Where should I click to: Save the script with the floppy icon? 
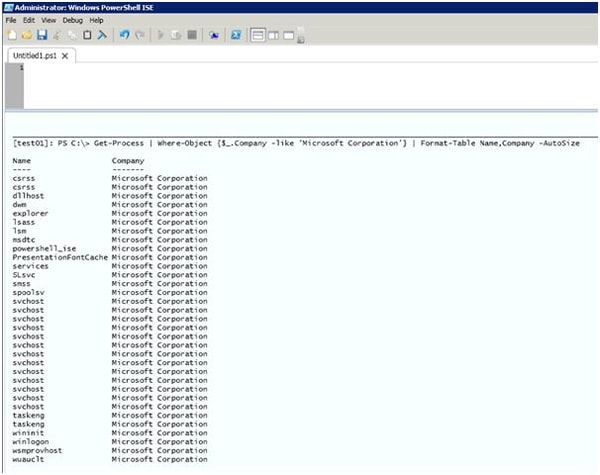(x=42, y=35)
